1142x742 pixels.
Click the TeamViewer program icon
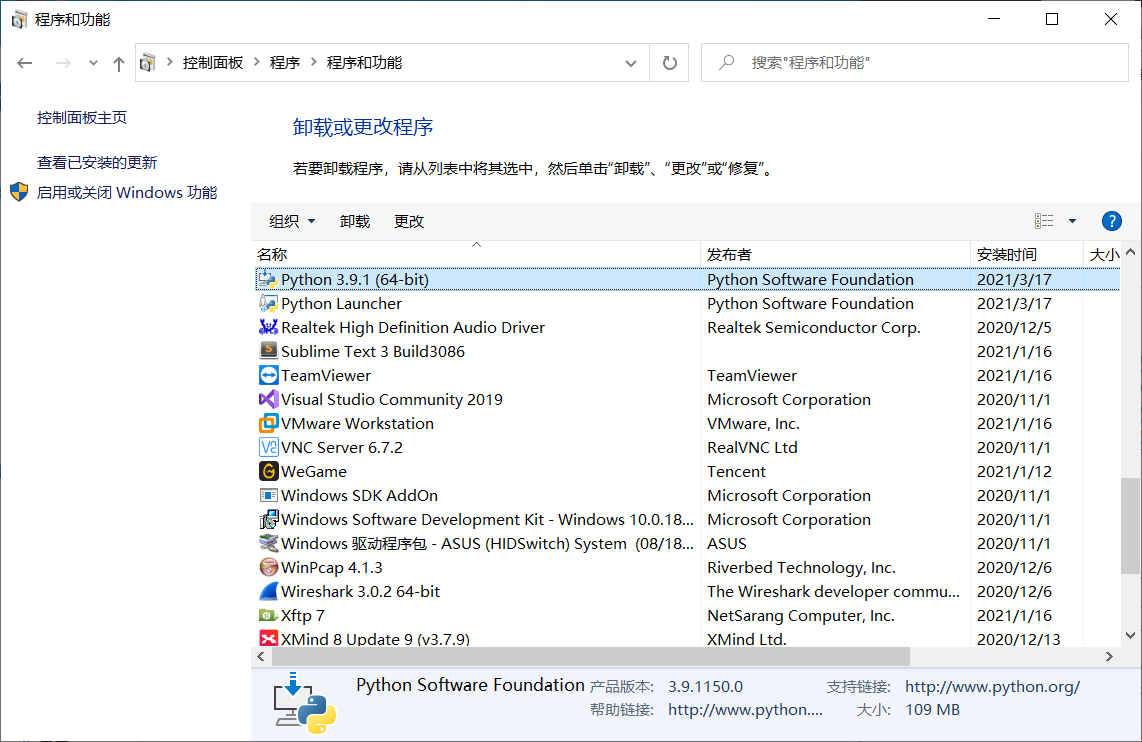[x=268, y=375]
